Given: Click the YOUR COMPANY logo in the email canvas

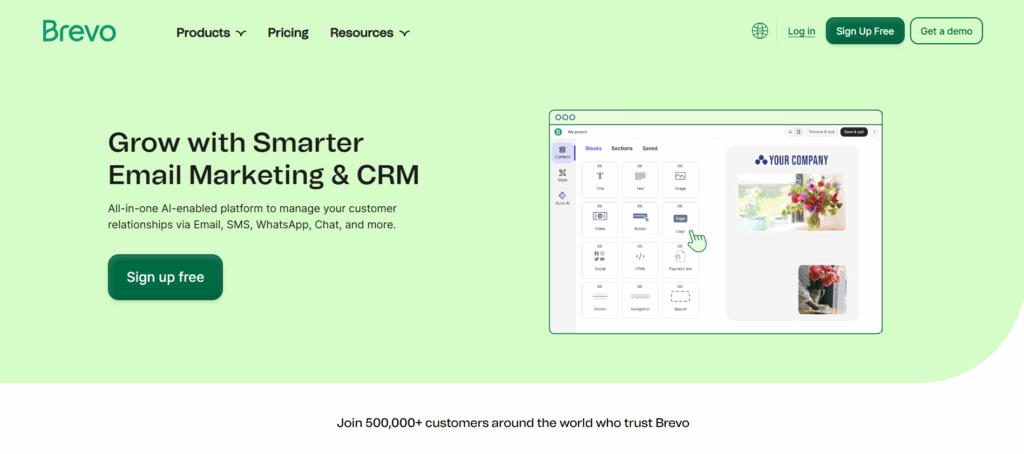Looking at the screenshot, I should click(792, 160).
